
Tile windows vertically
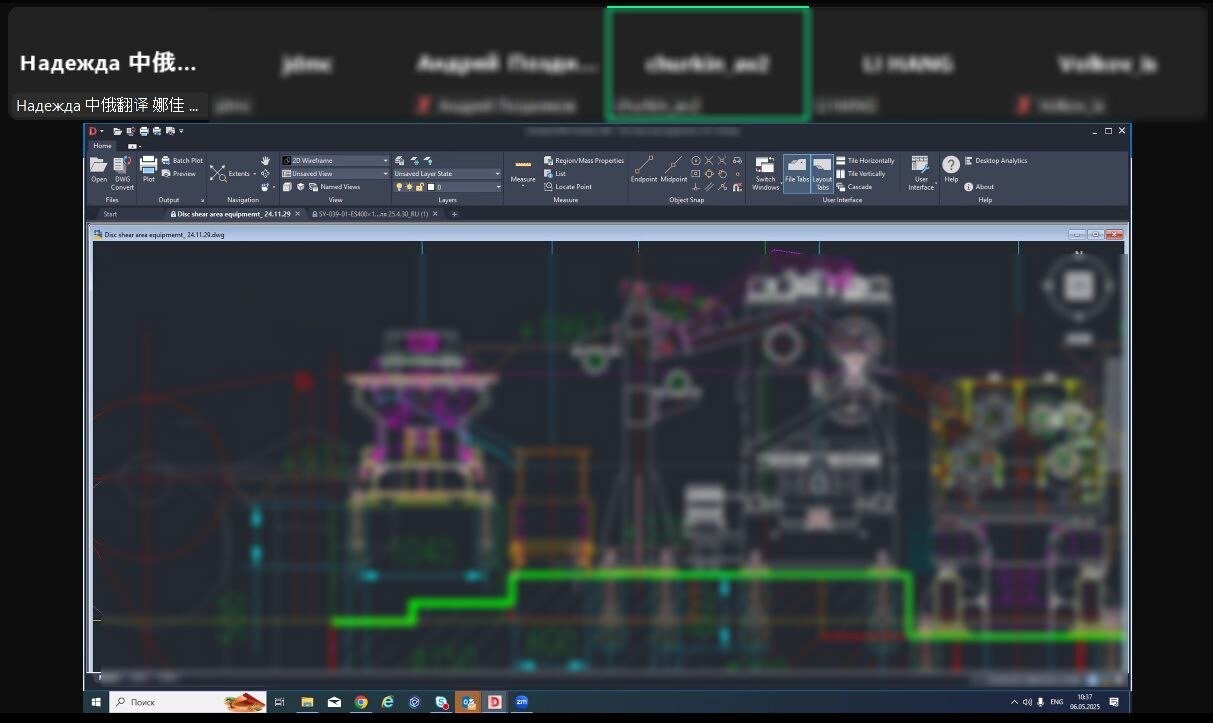(x=860, y=174)
